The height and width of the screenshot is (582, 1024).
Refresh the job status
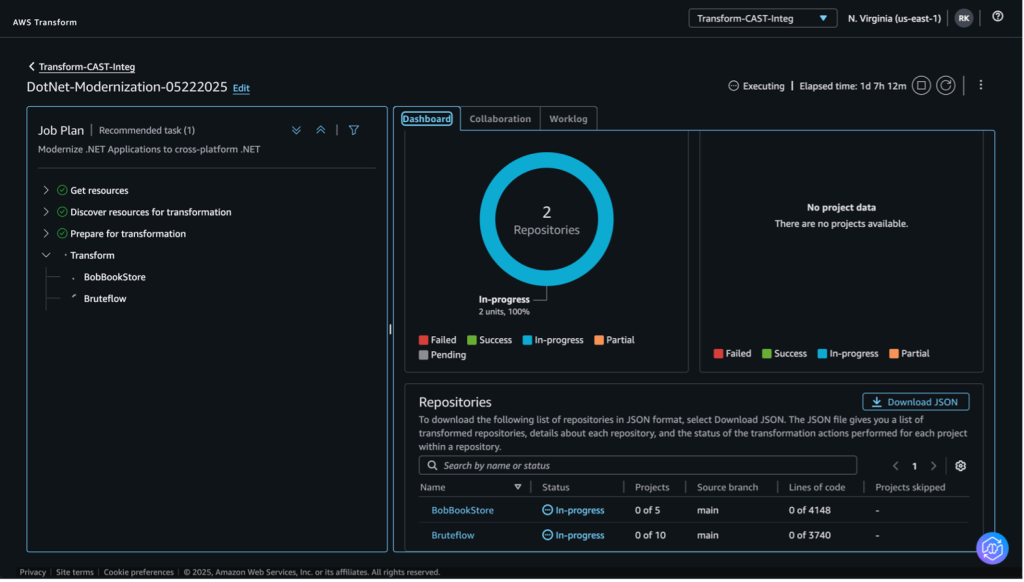pyautogui.click(x=946, y=85)
